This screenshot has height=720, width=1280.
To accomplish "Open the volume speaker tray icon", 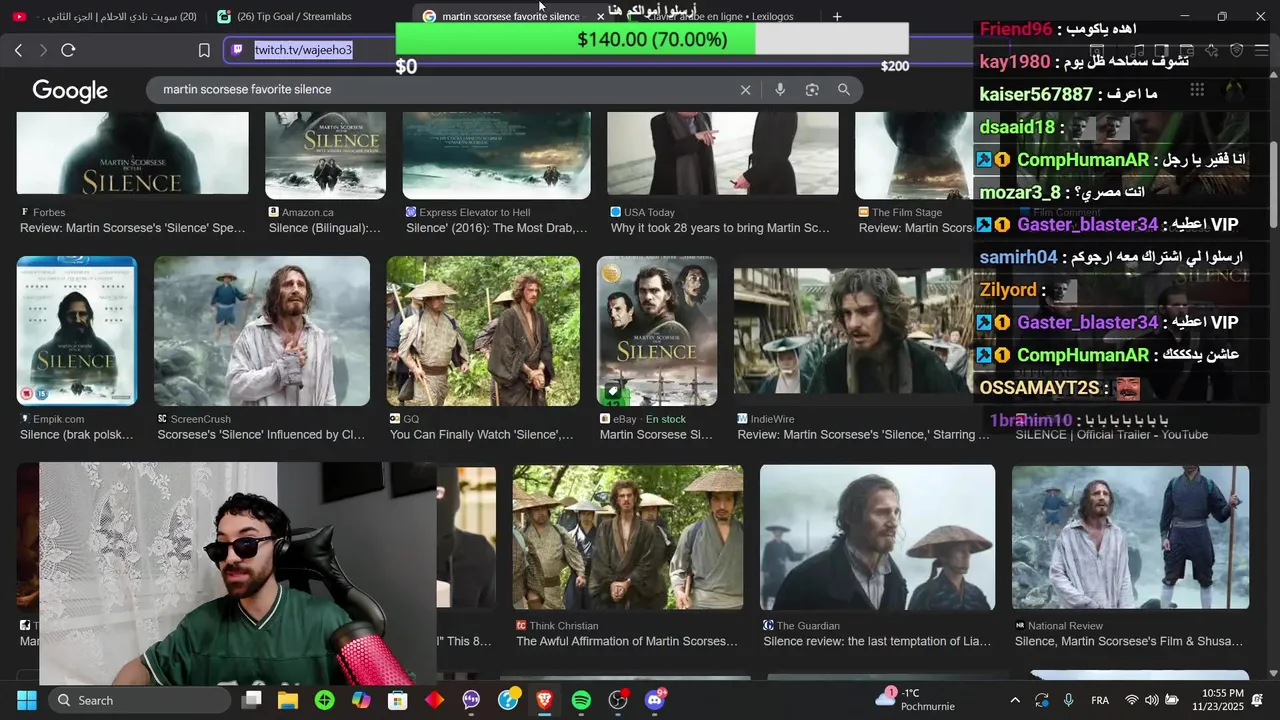I will tap(1152, 700).
